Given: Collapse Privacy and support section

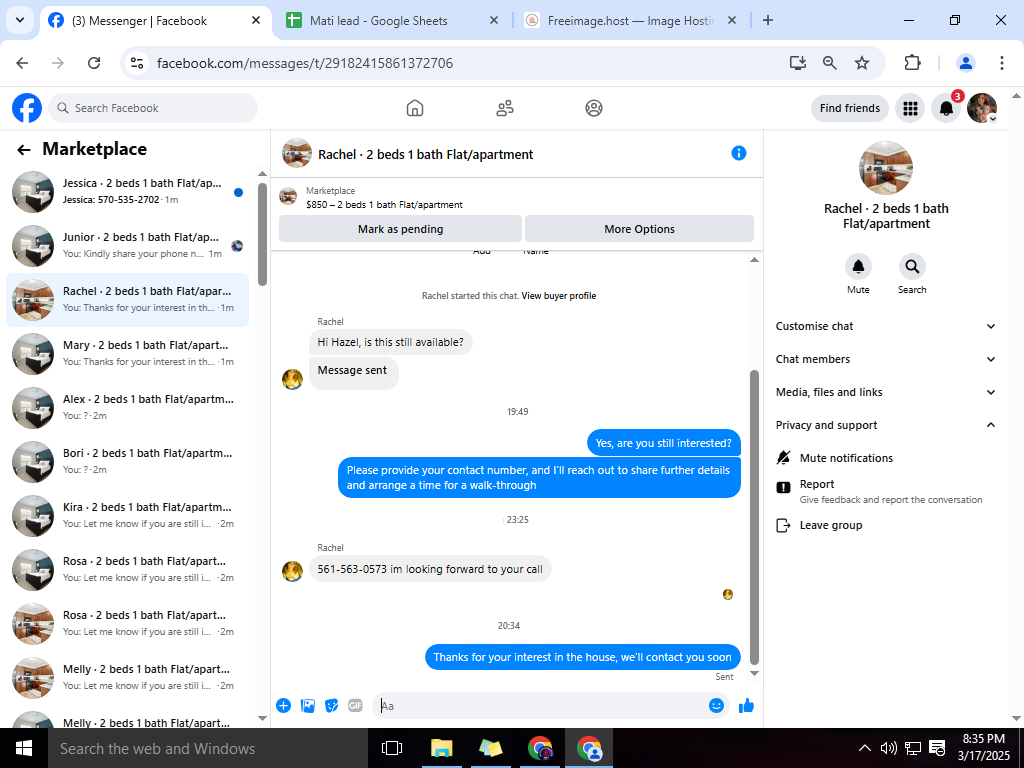Looking at the screenshot, I should click(886, 425).
